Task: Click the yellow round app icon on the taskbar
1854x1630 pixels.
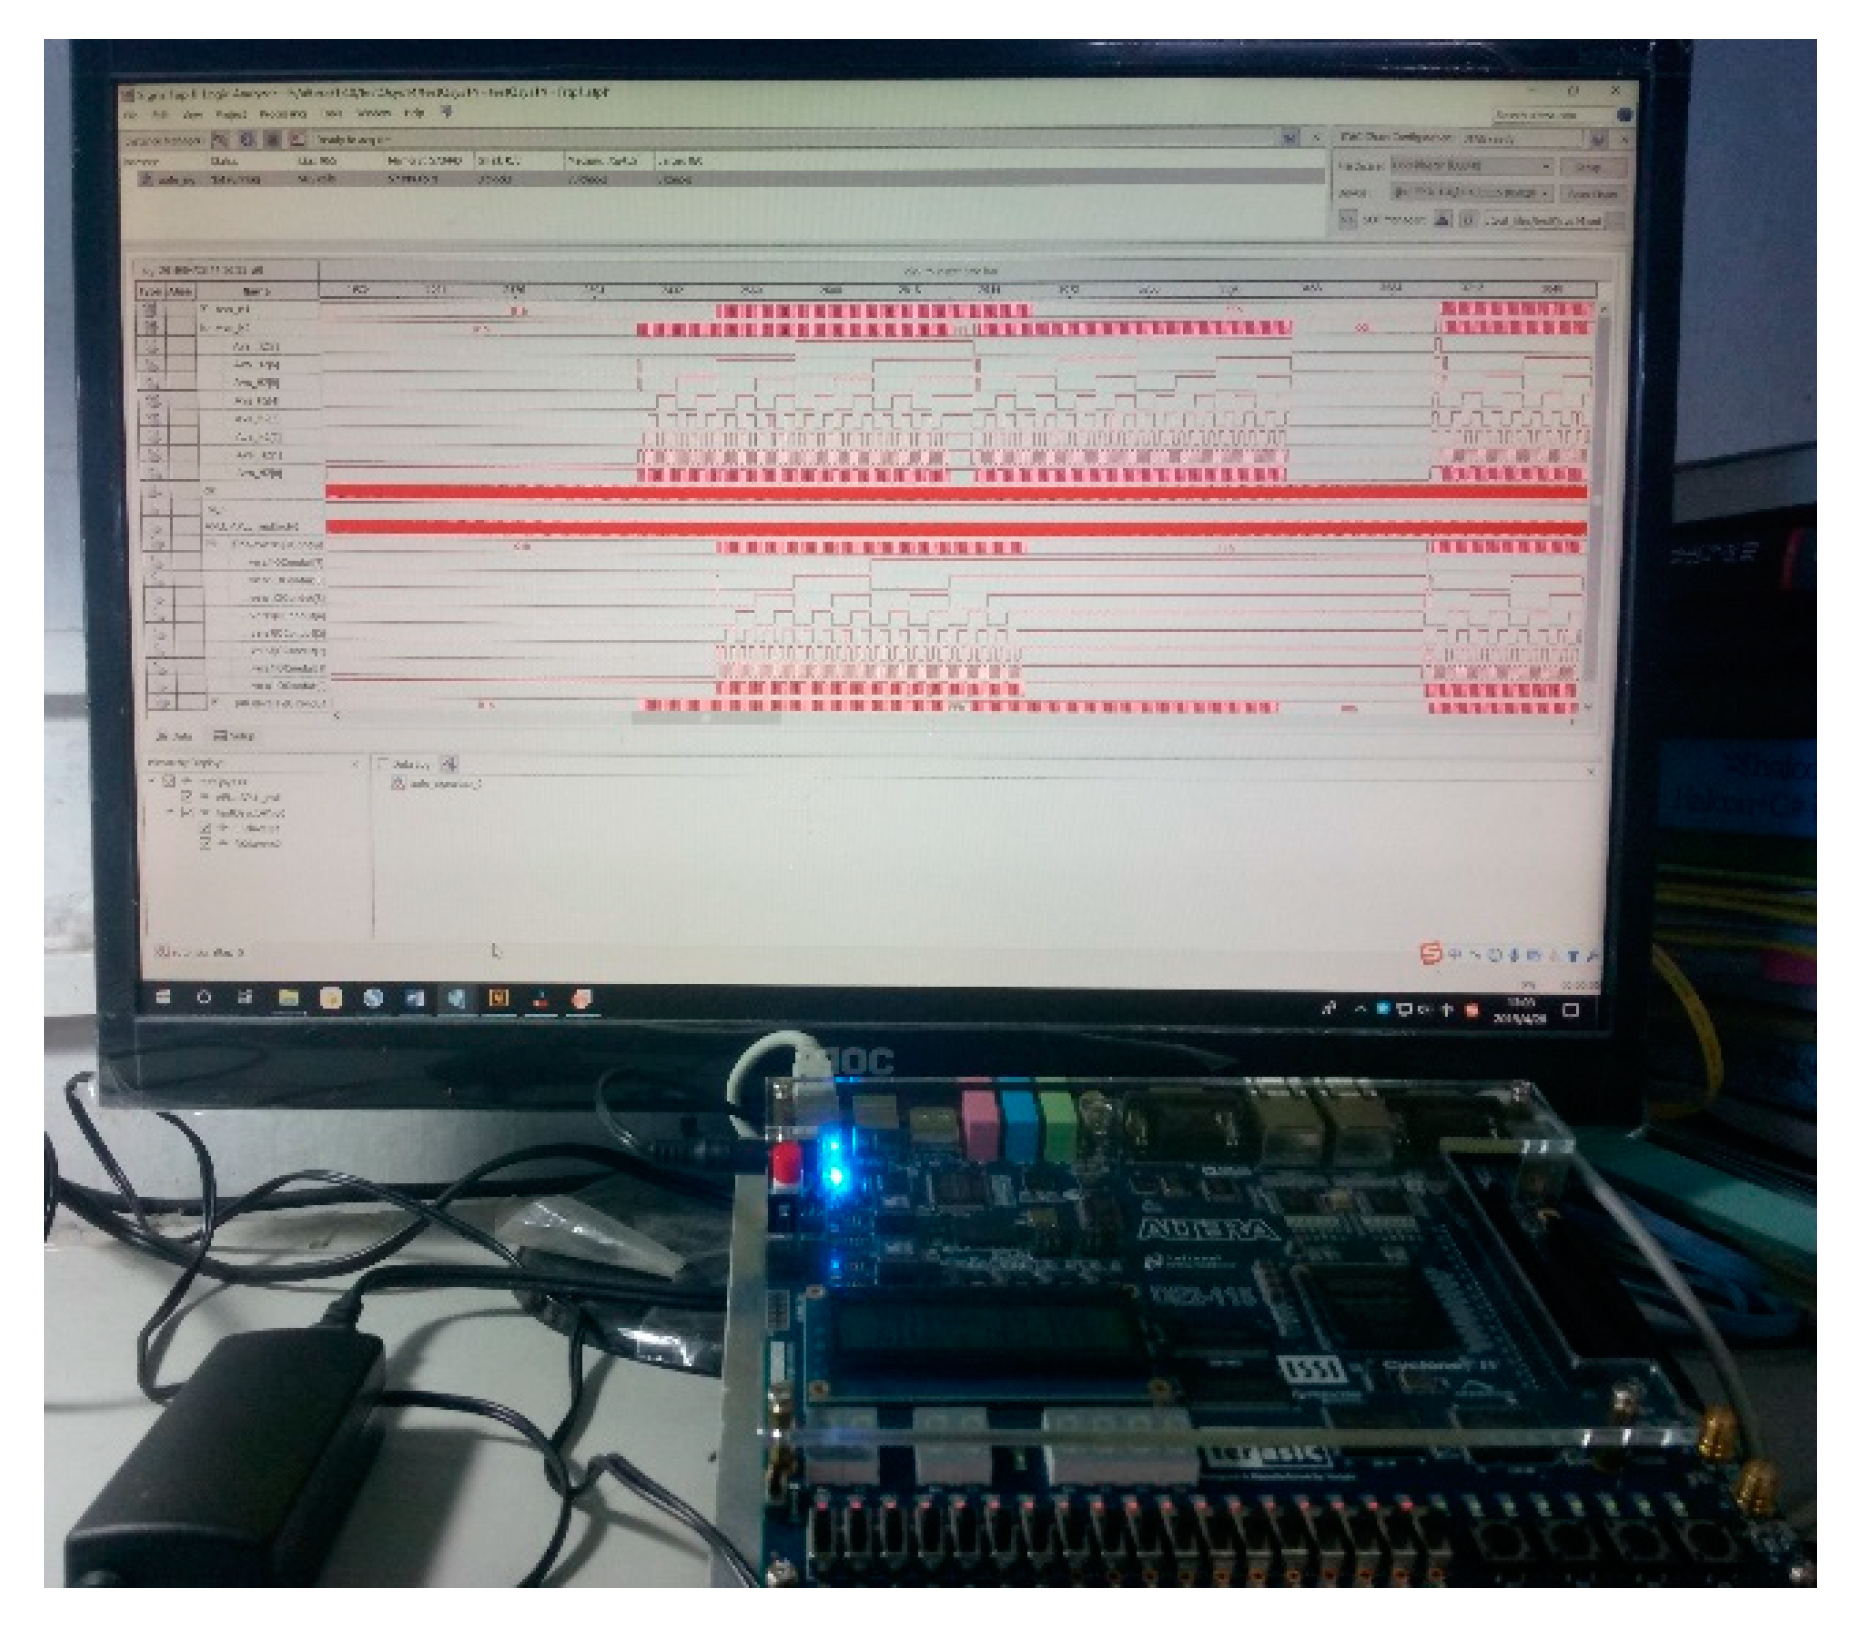Action: [x=330, y=998]
